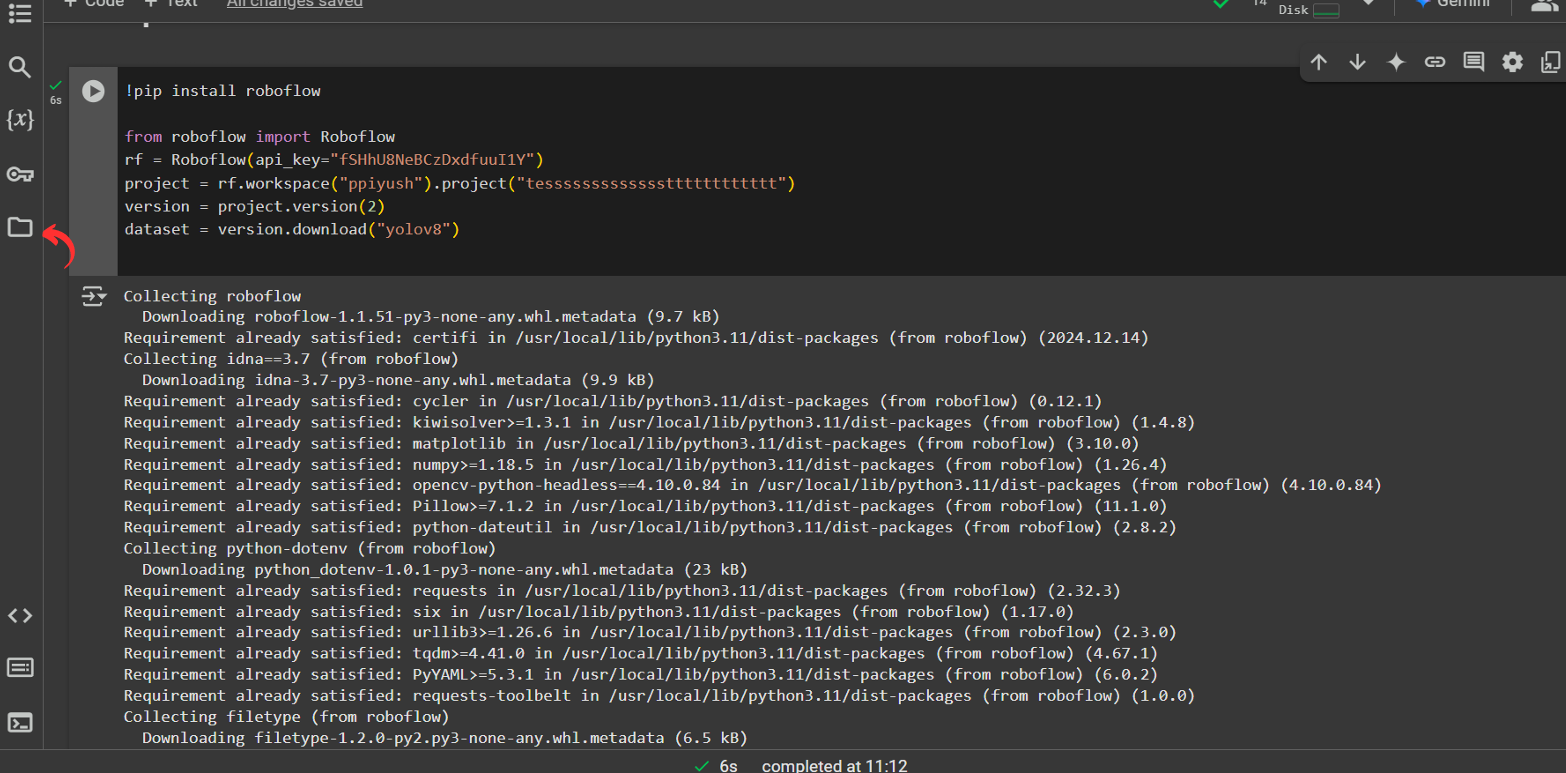
Task: Click the numpy requirement output line
Action: [645, 464]
